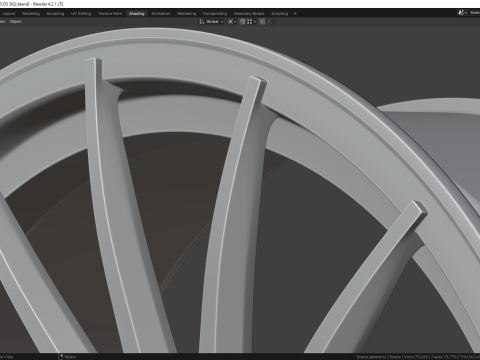Switch to the Modeling workspace tab
This screenshot has width=480, height=360.
pos(31,14)
